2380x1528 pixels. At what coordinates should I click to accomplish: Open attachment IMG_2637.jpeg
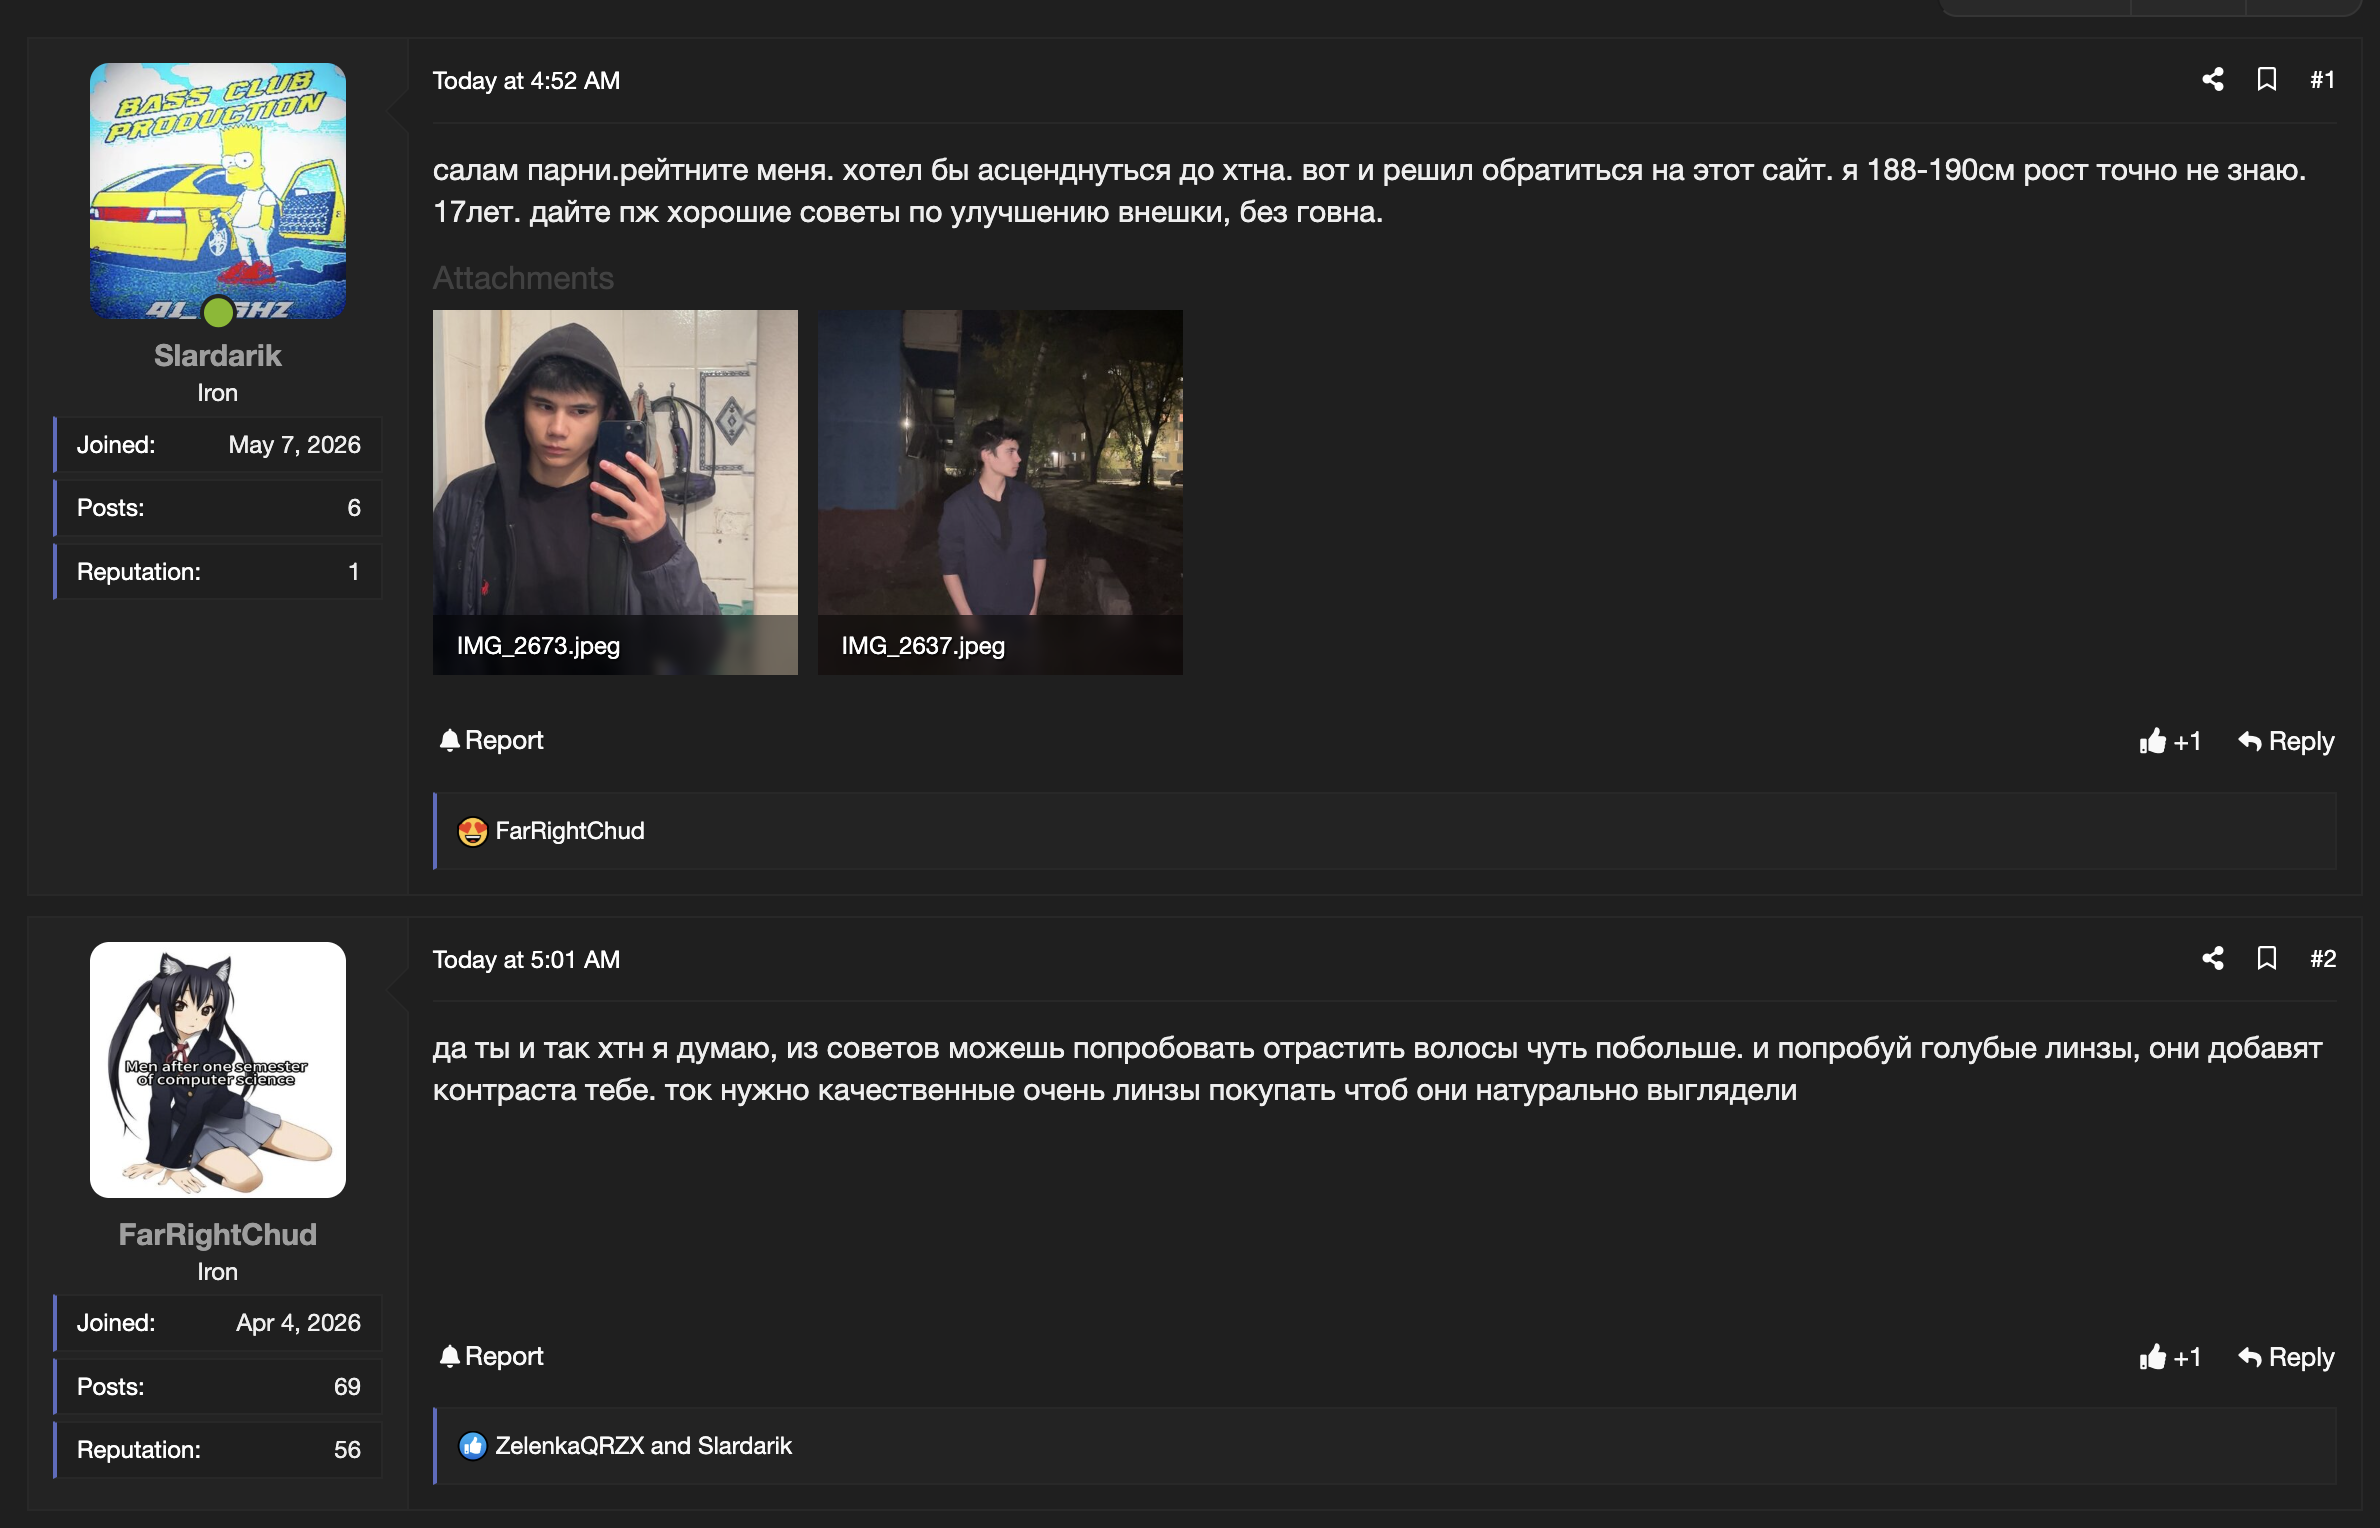1000,492
